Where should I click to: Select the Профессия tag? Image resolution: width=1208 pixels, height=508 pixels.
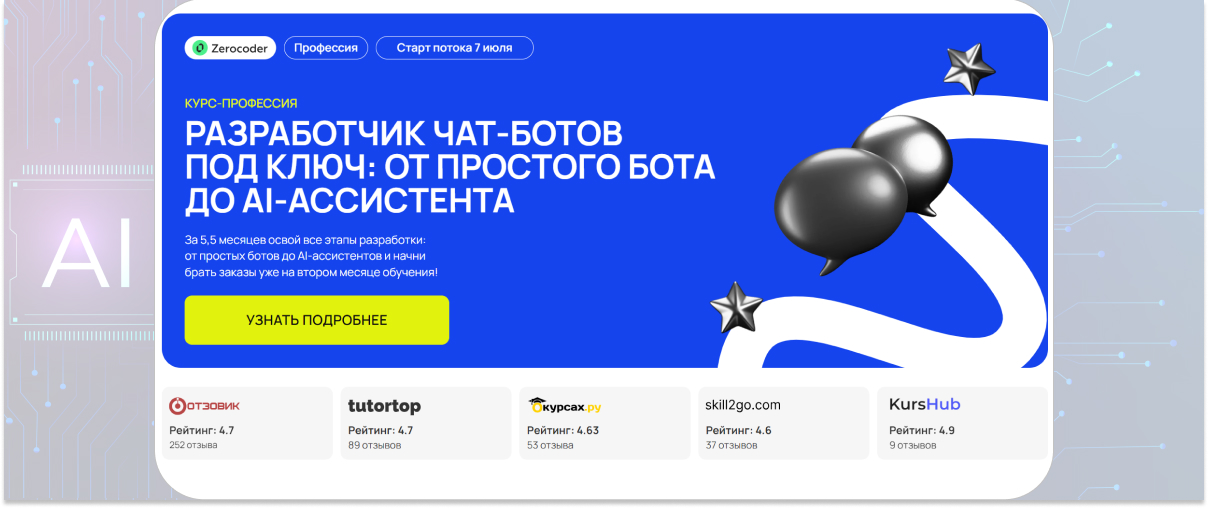click(326, 48)
